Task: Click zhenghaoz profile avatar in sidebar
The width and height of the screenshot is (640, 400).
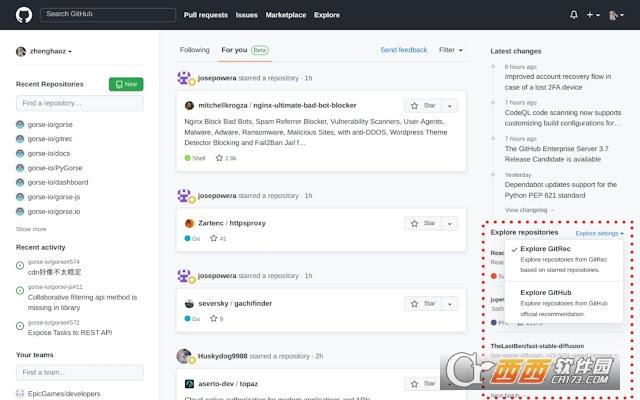Action: click(21, 51)
